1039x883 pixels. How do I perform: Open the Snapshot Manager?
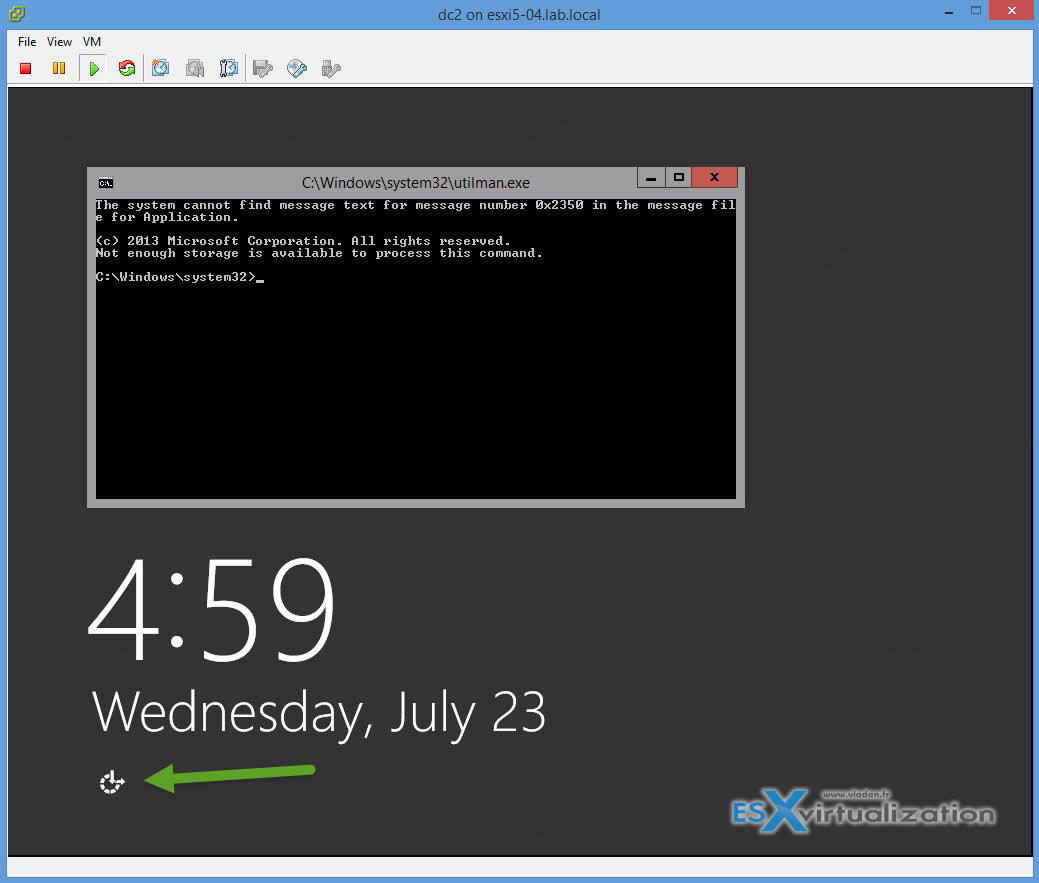pyautogui.click(x=228, y=67)
